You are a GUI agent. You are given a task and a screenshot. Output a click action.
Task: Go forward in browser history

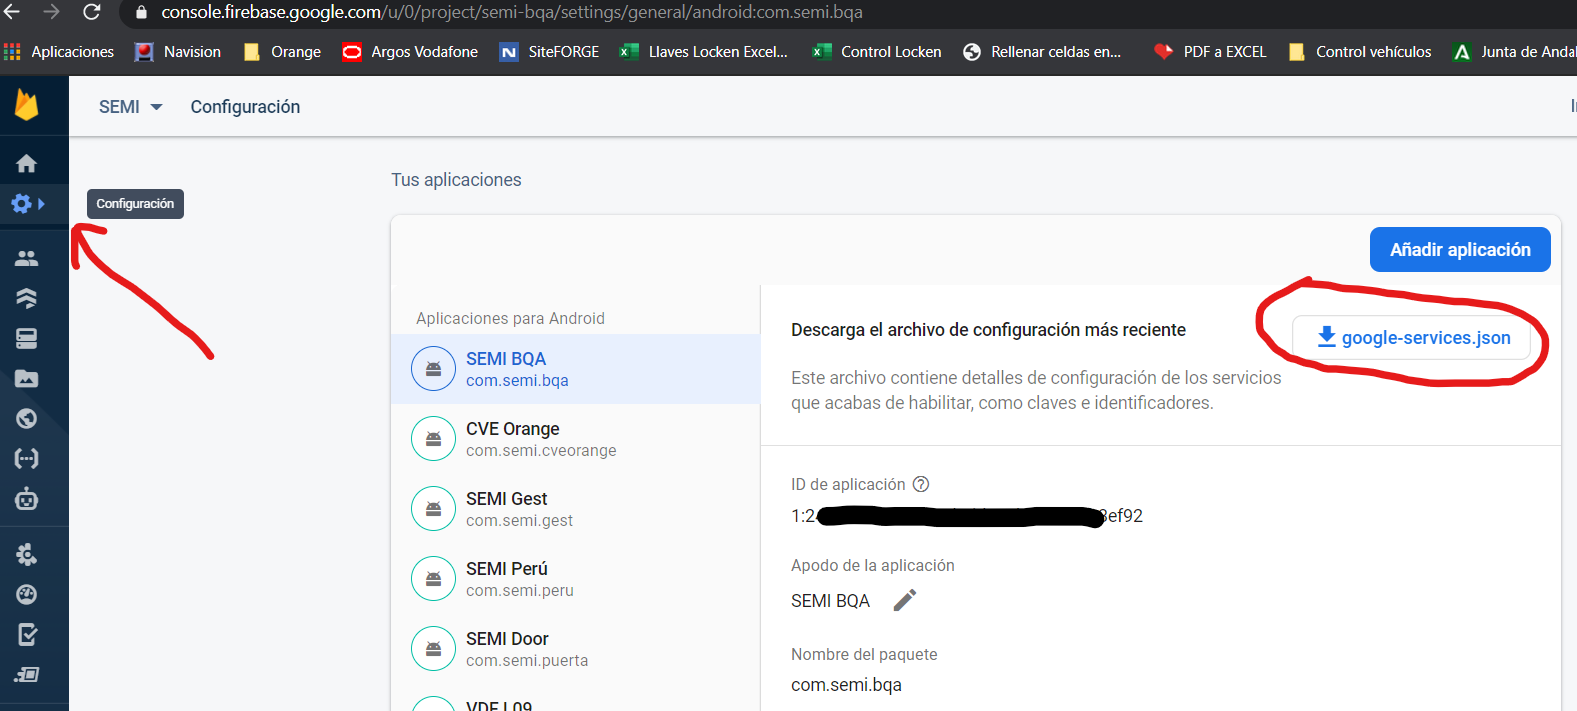tap(51, 12)
